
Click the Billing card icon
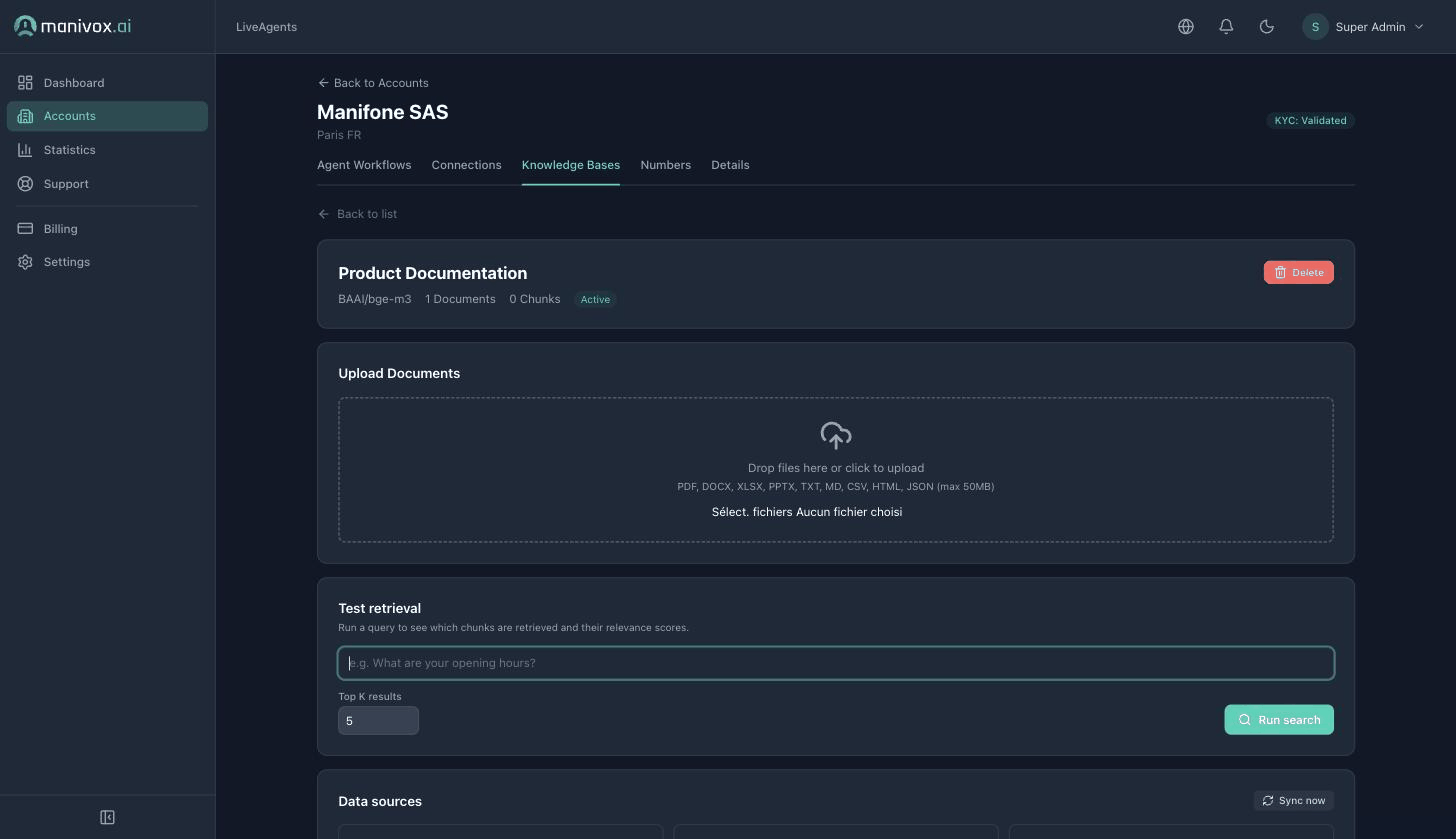(25, 229)
